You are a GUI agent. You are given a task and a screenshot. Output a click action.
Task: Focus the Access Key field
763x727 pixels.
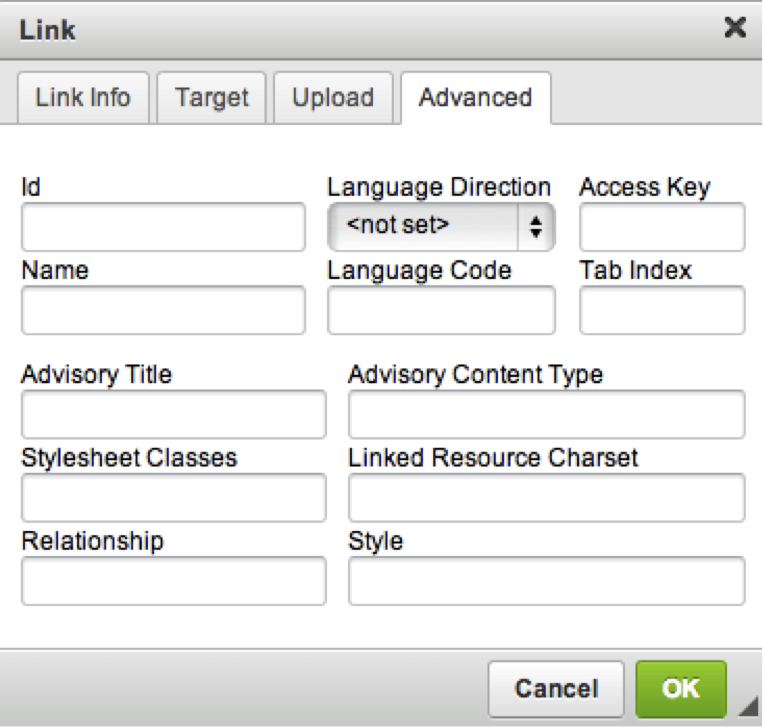pos(662,227)
